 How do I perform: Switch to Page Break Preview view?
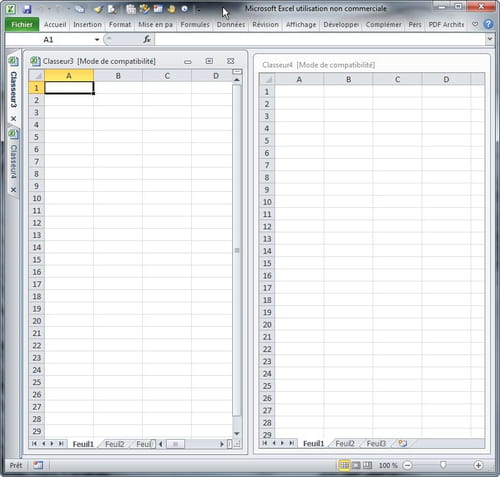367,465
